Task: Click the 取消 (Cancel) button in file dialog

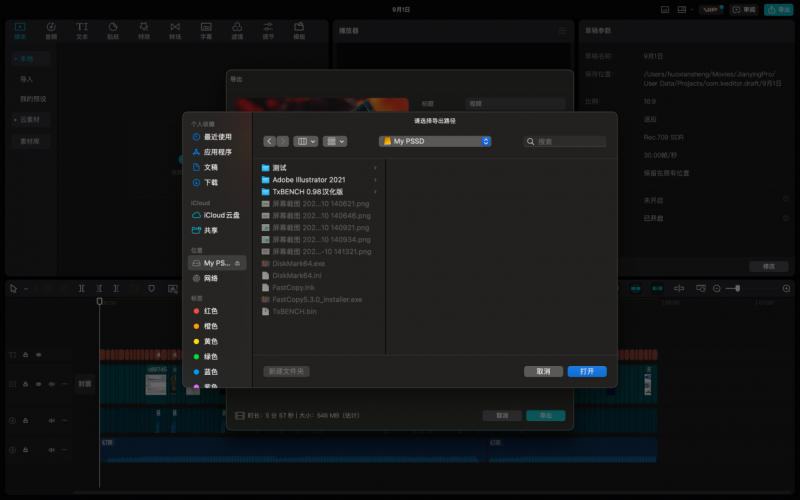Action: point(543,371)
